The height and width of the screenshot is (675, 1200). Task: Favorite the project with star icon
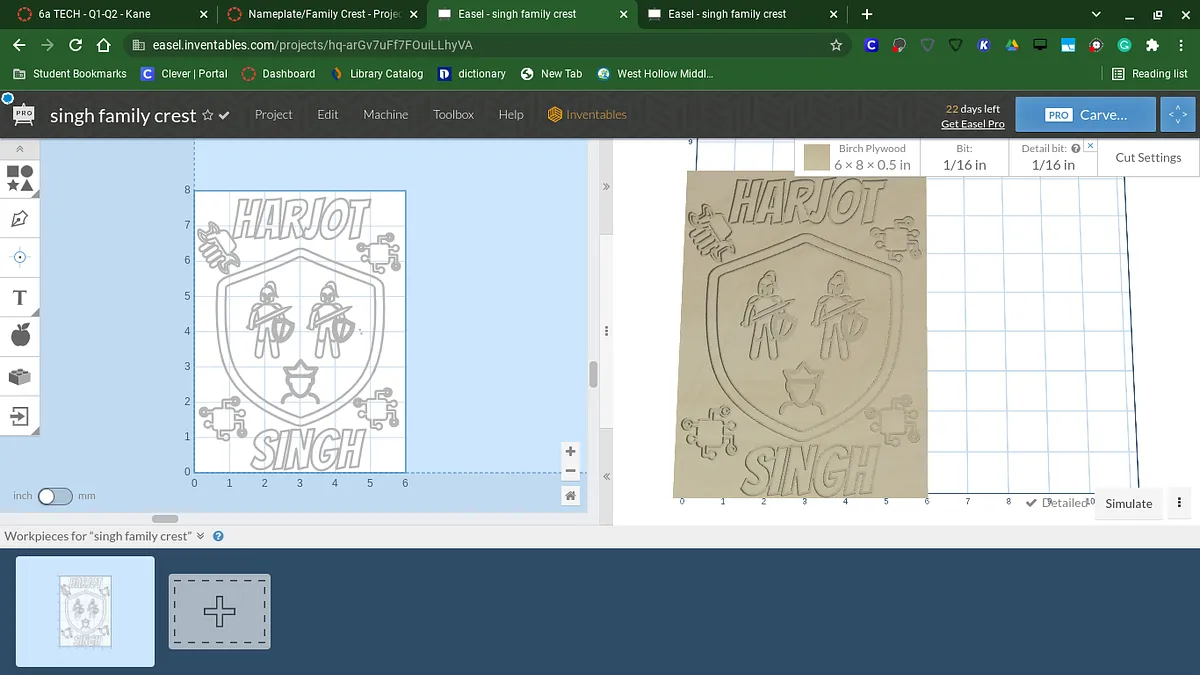tap(208, 115)
